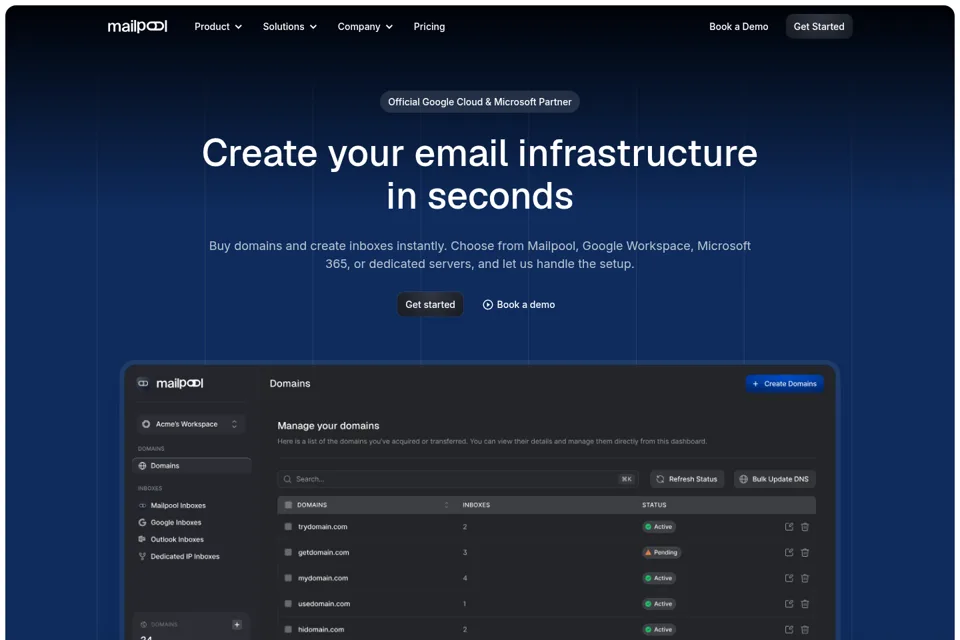Toggle the select-all checkbox in the Domains header

click(x=288, y=505)
